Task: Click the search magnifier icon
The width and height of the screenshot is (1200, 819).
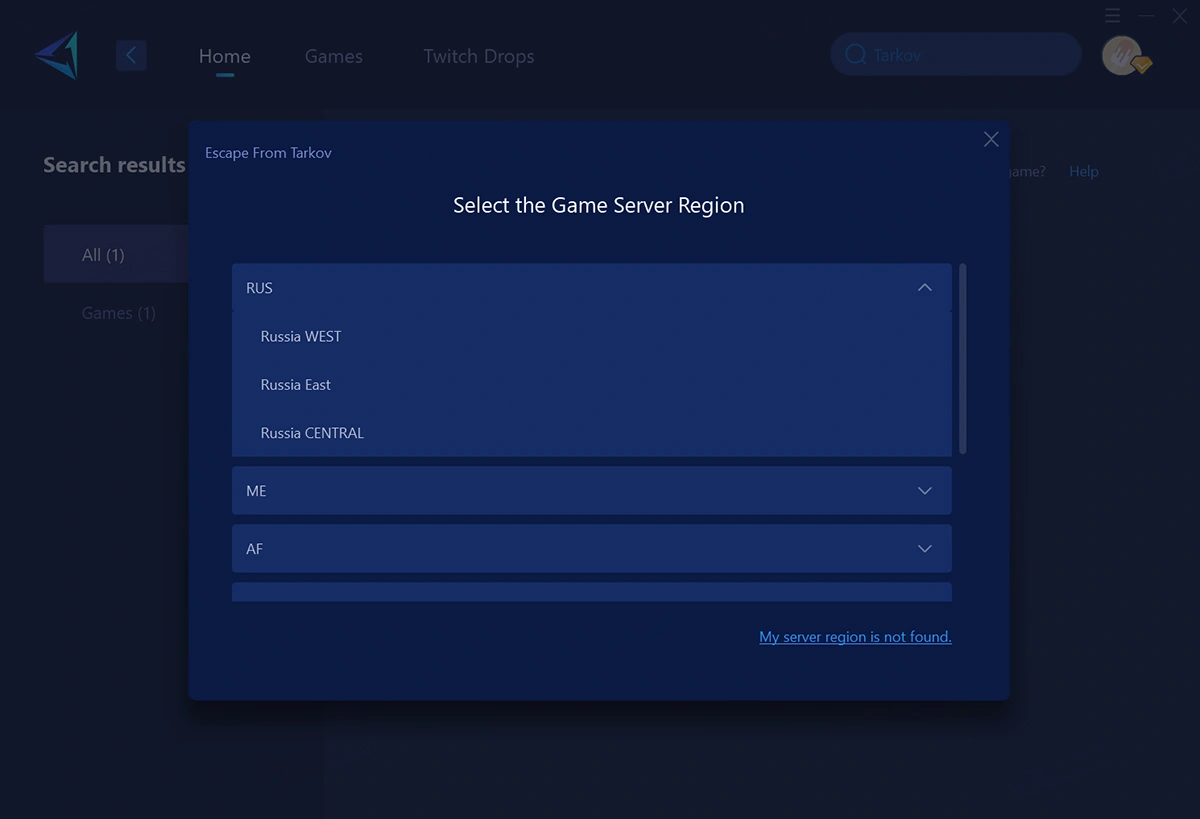Action: [855, 55]
